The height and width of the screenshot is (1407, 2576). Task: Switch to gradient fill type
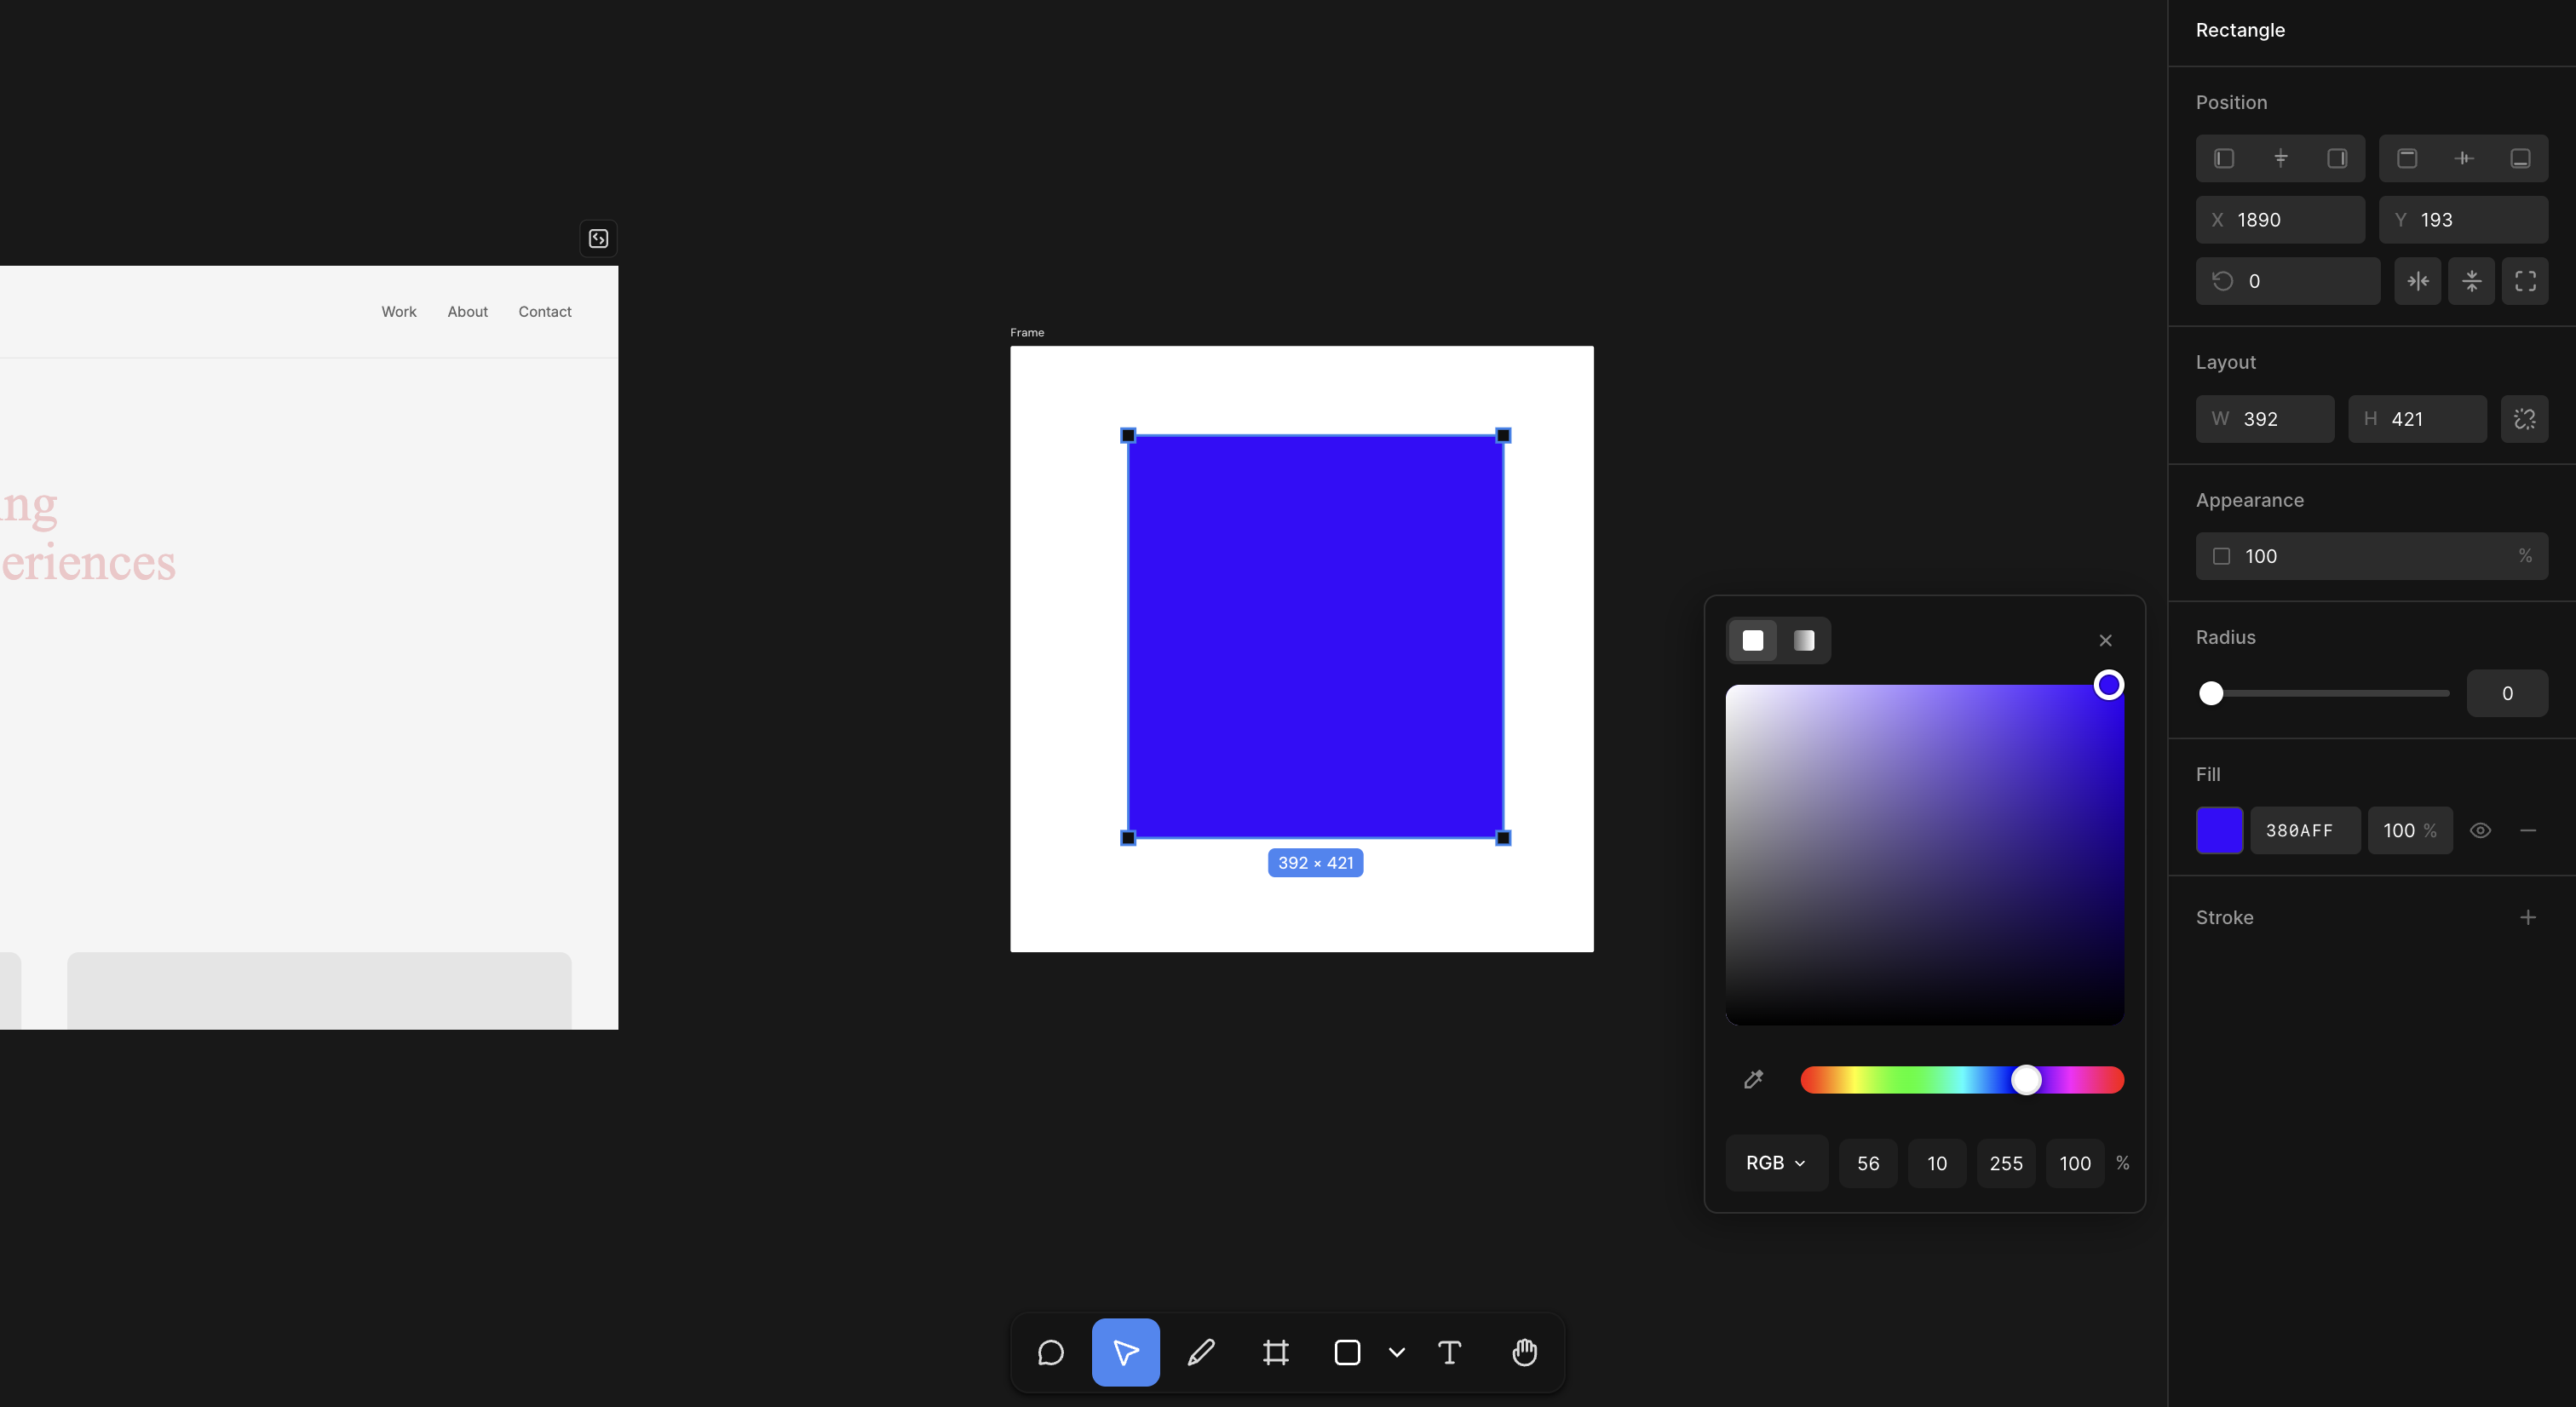(1804, 640)
